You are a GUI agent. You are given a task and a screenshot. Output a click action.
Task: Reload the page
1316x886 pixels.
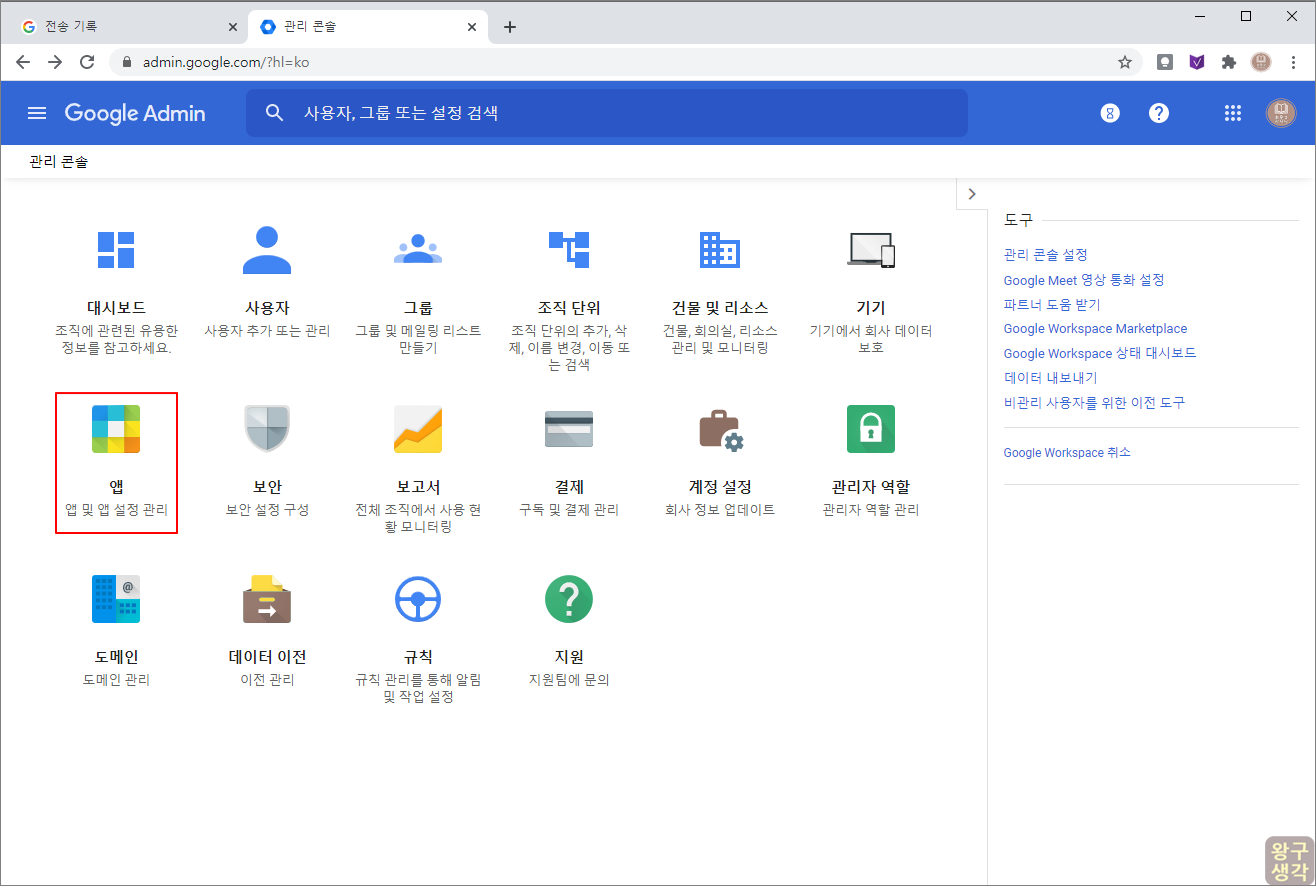tap(87, 62)
